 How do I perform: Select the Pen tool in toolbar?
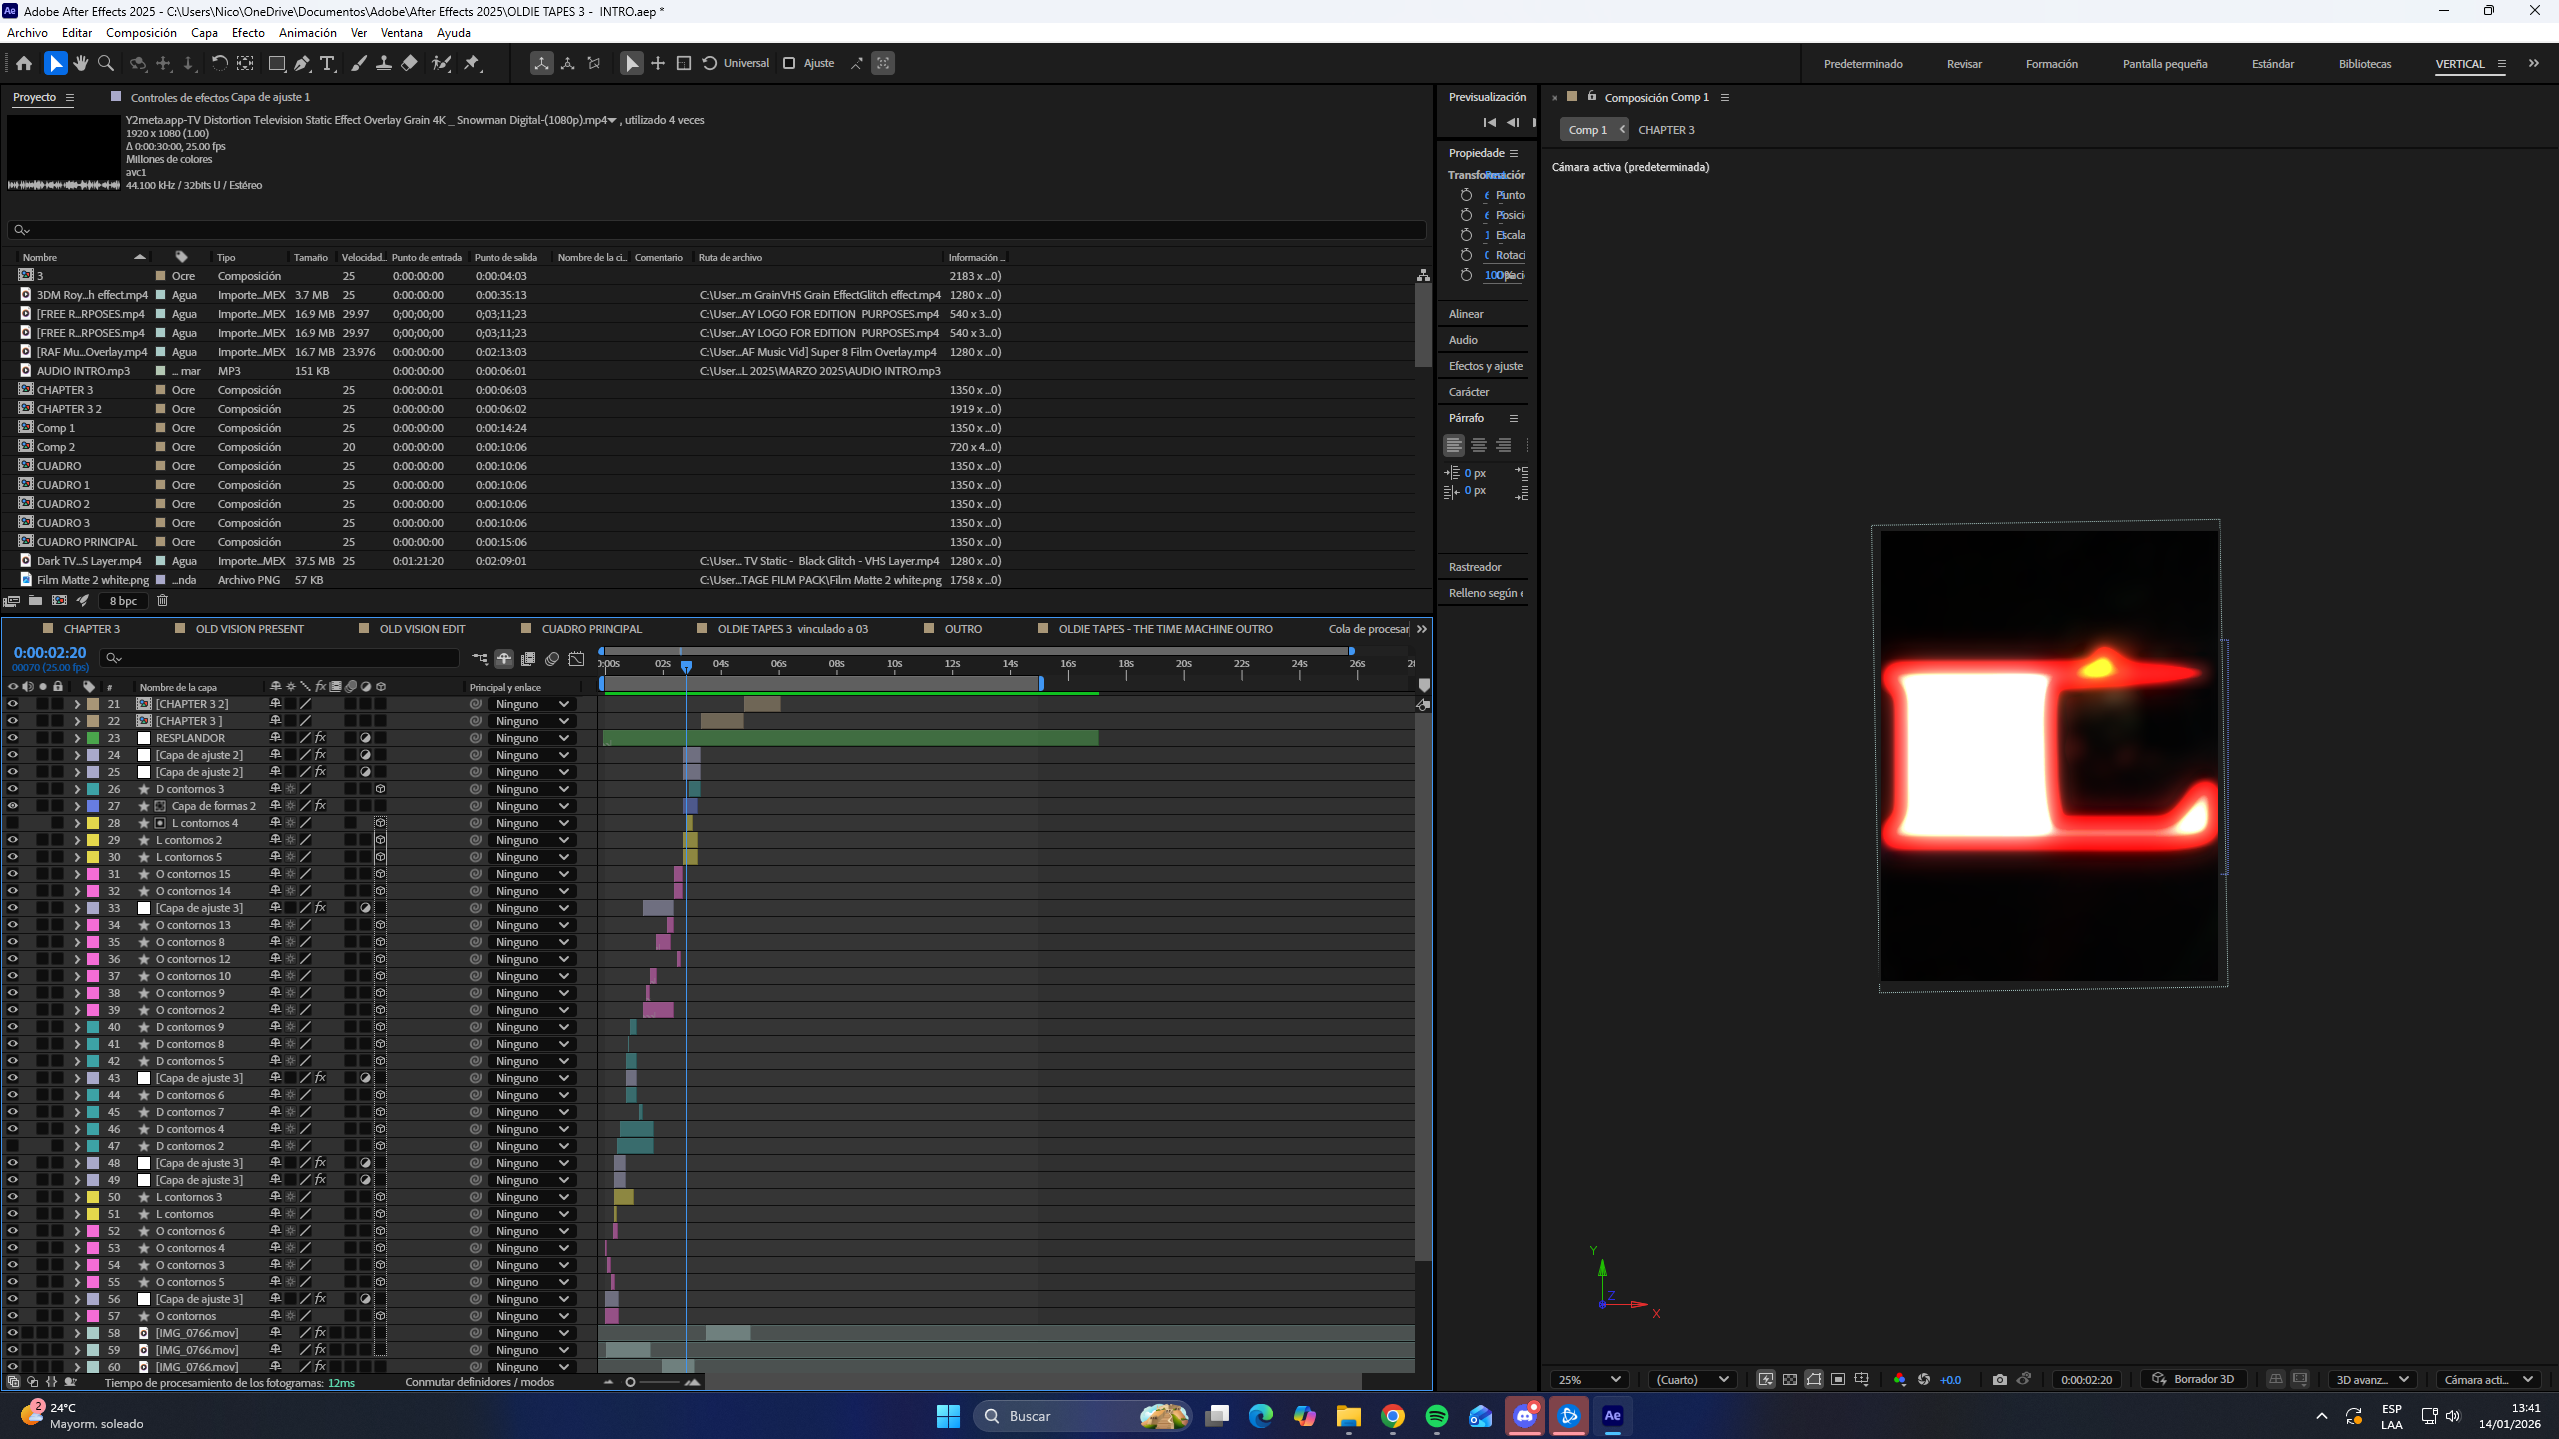(302, 63)
